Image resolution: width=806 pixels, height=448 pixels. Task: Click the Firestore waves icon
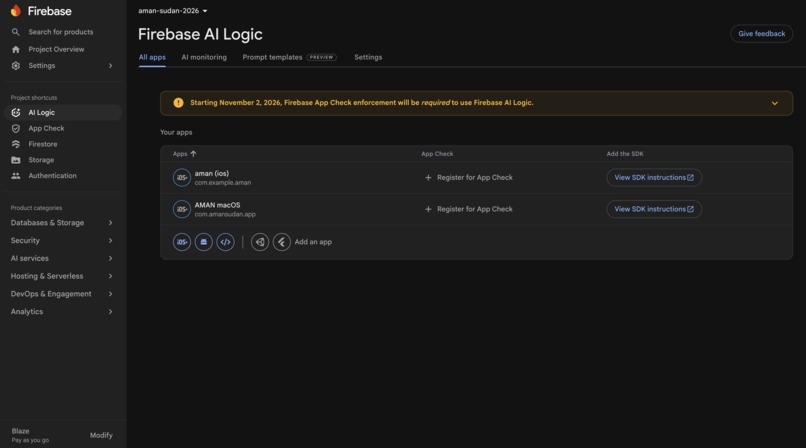click(16, 144)
